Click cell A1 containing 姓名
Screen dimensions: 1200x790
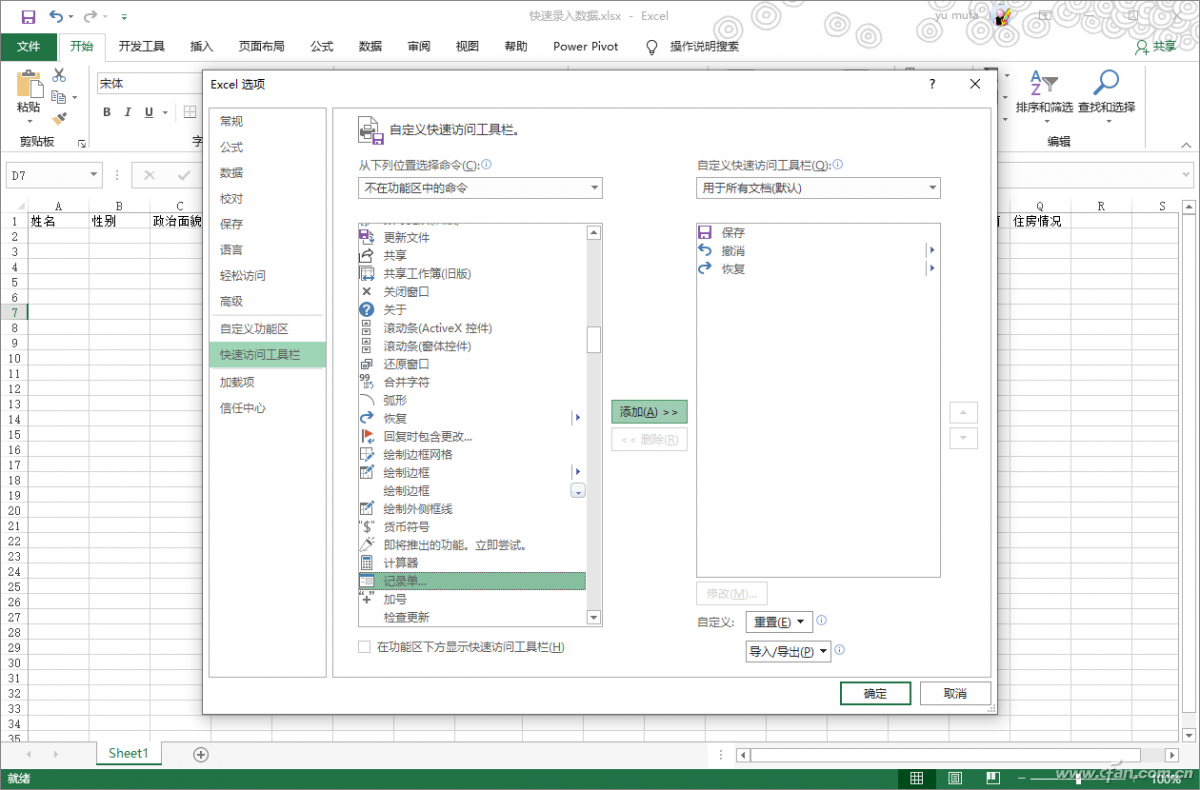click(58, 221)
